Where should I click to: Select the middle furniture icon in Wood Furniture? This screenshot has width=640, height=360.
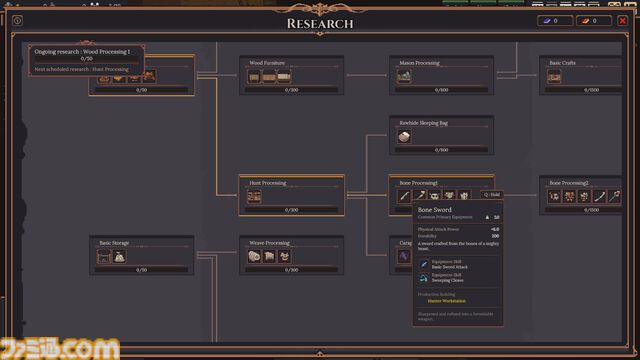(269, 76)
